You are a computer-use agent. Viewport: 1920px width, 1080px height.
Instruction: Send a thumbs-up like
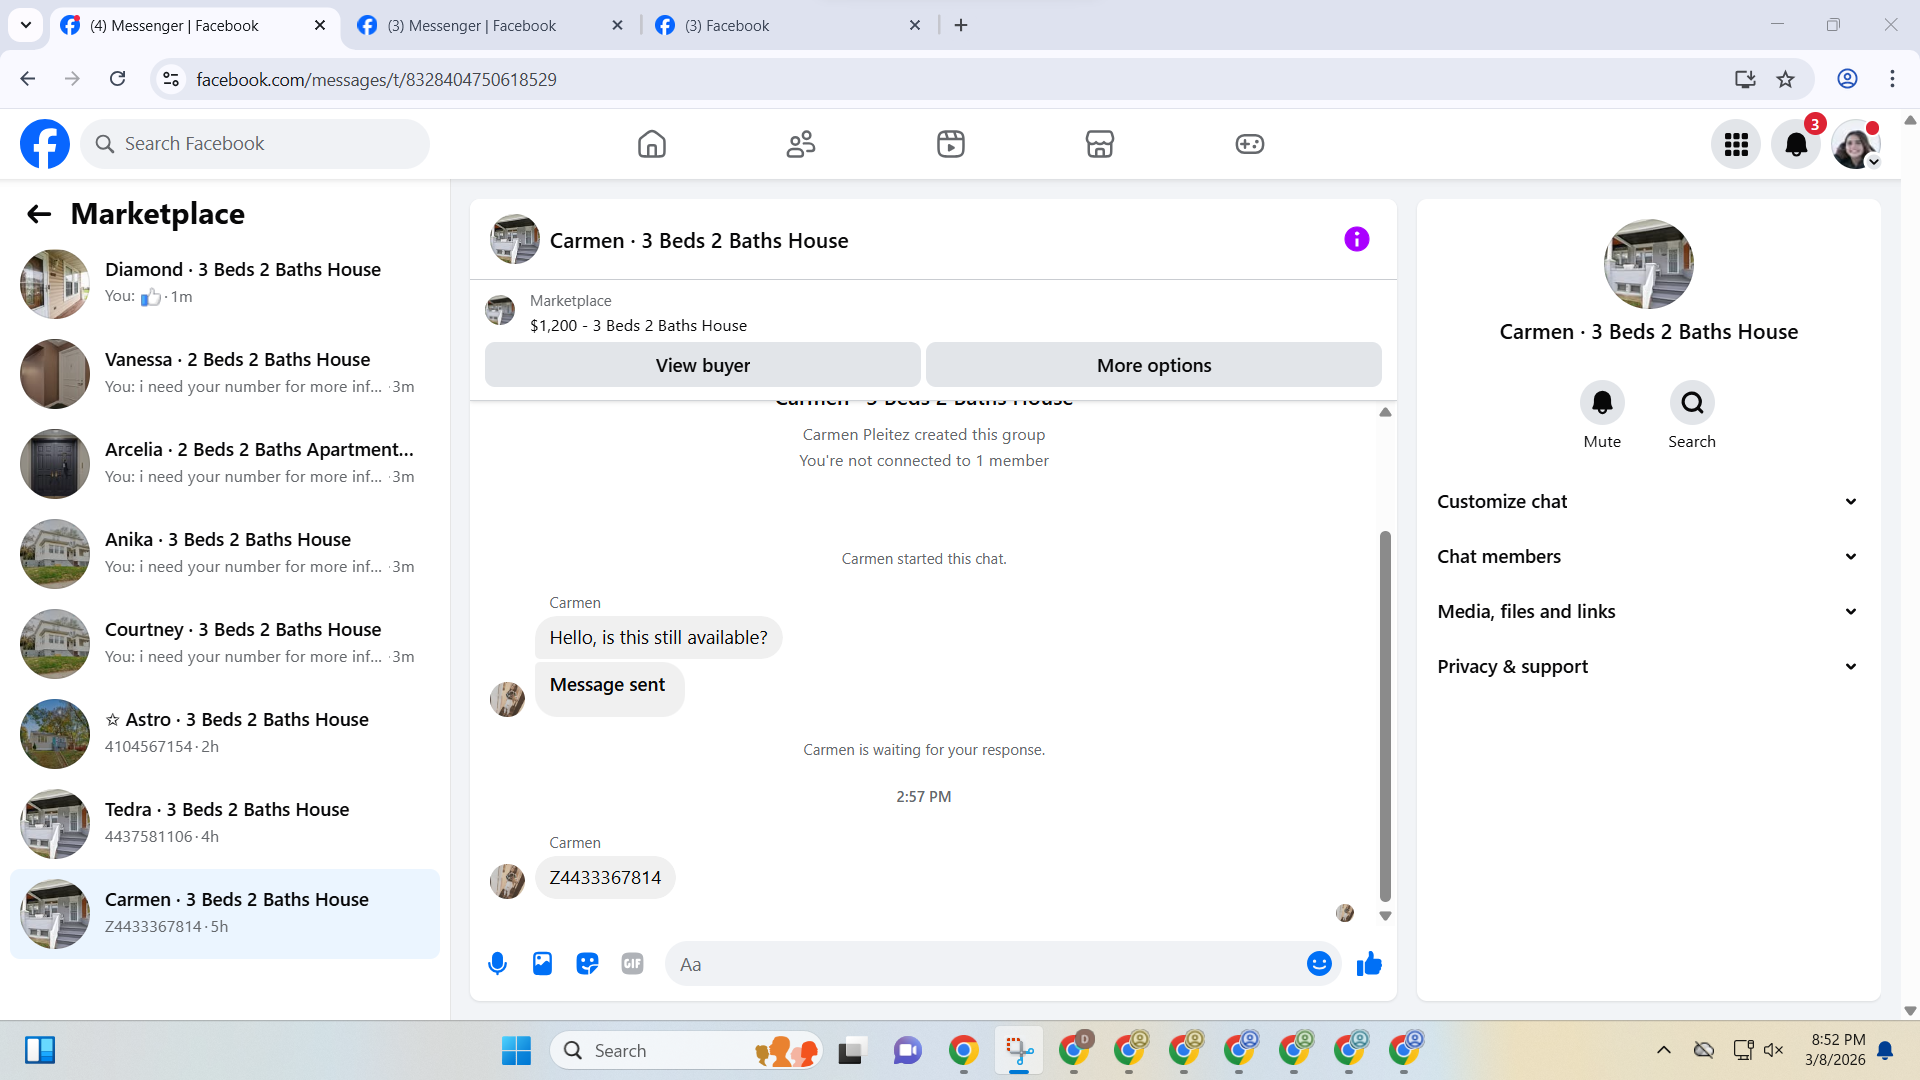click(x=1369, y=964)
